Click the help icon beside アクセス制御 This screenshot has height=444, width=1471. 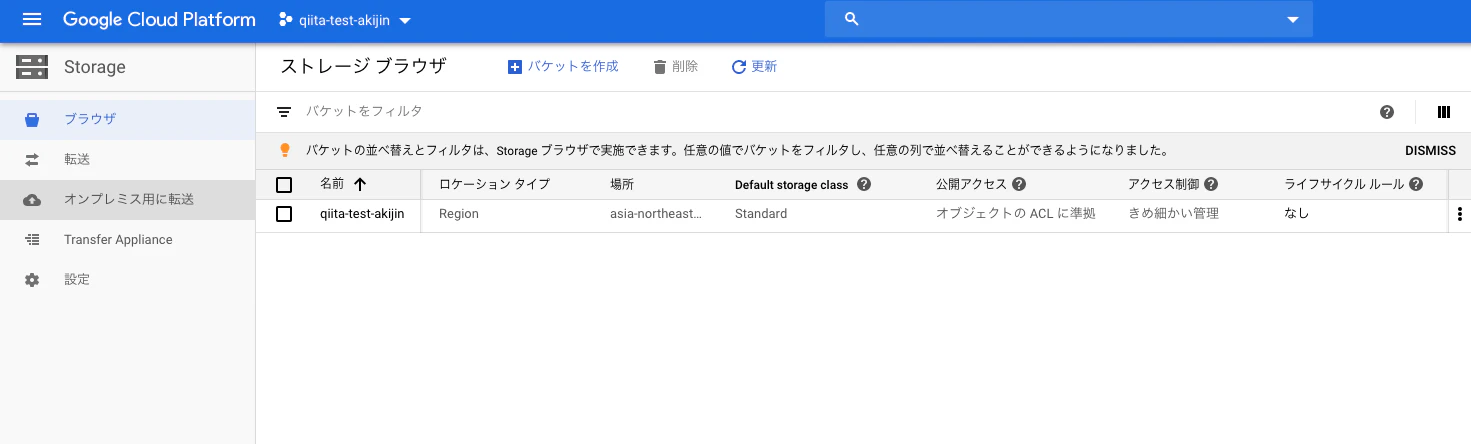click(1211, 184)
